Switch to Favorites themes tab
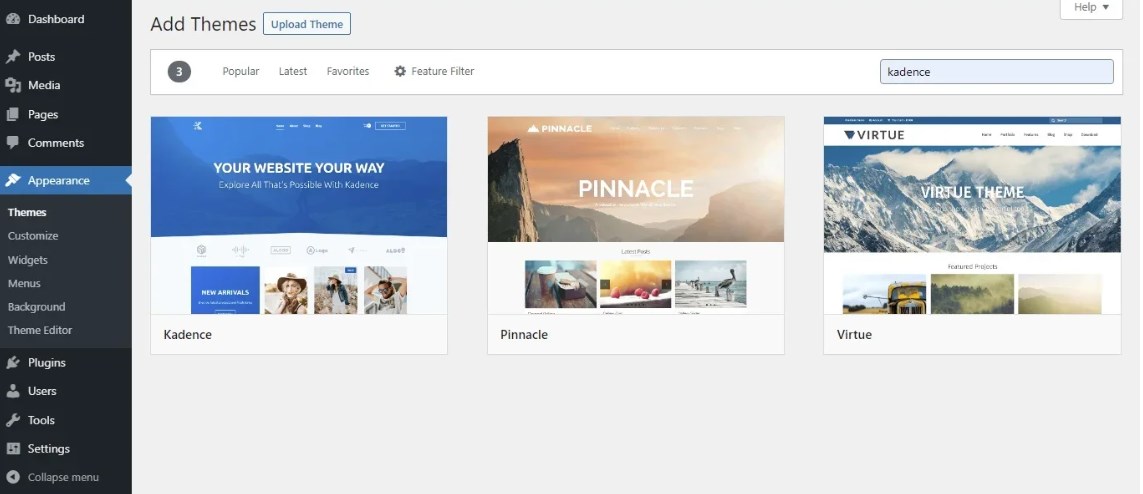 pos(348,71)
